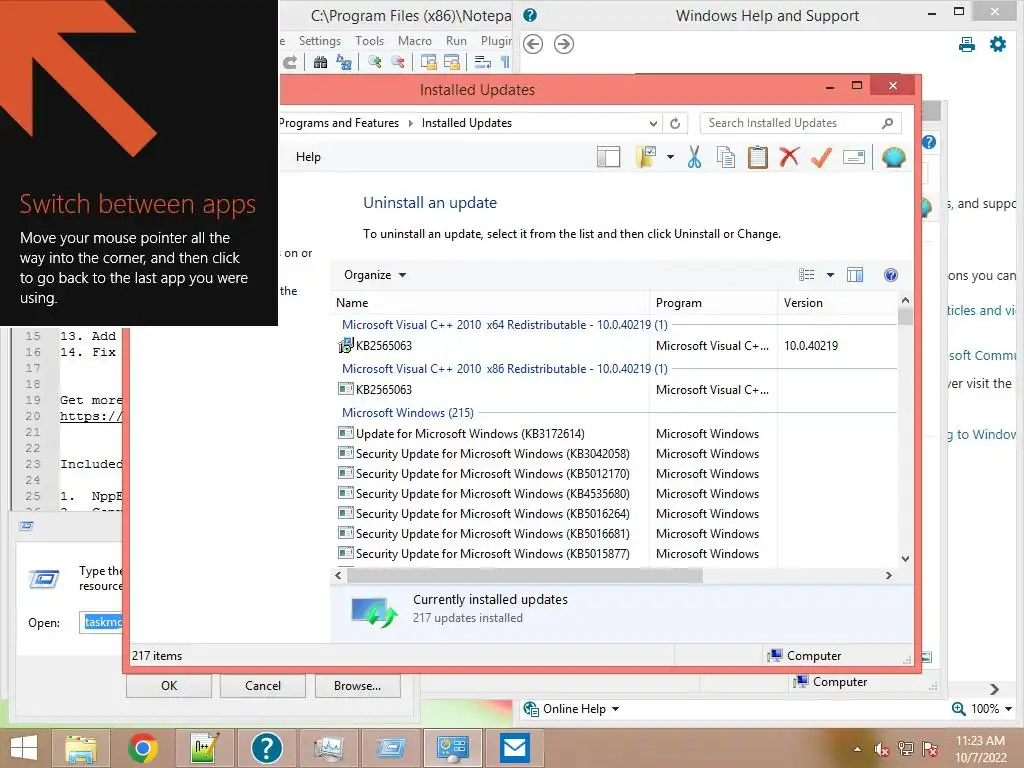
Task: Collapse the Visual C++ 2010 x86 Redistributable group
Action: [x=505, y=369]
